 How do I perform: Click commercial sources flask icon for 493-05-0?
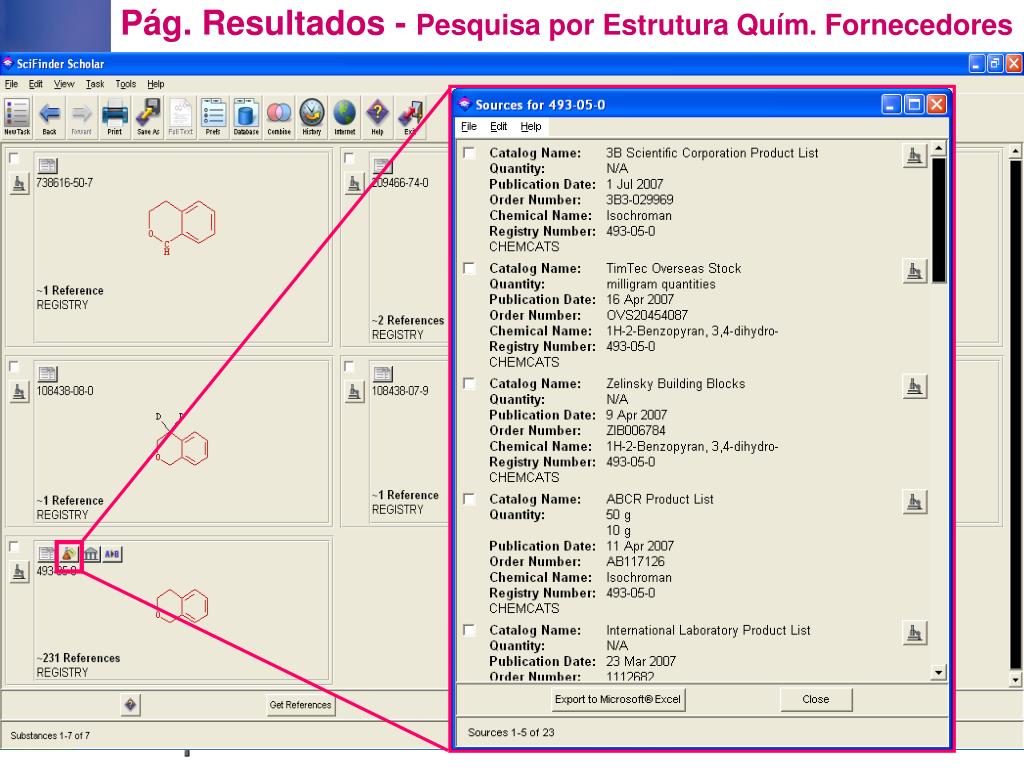[68, 554]
